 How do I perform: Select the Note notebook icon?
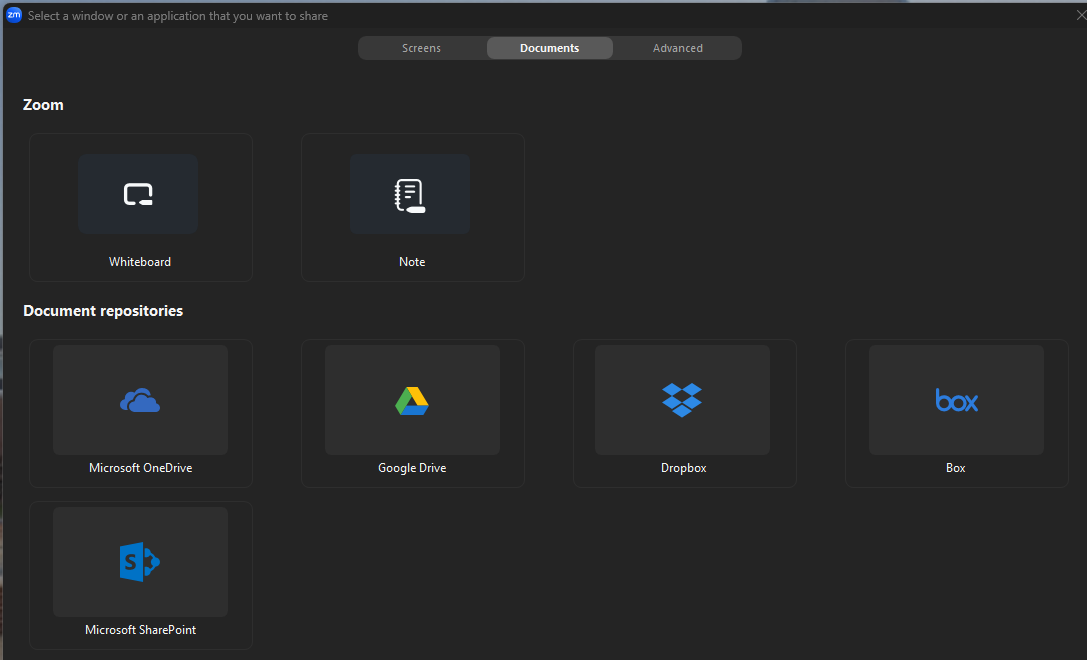[410, 196]
